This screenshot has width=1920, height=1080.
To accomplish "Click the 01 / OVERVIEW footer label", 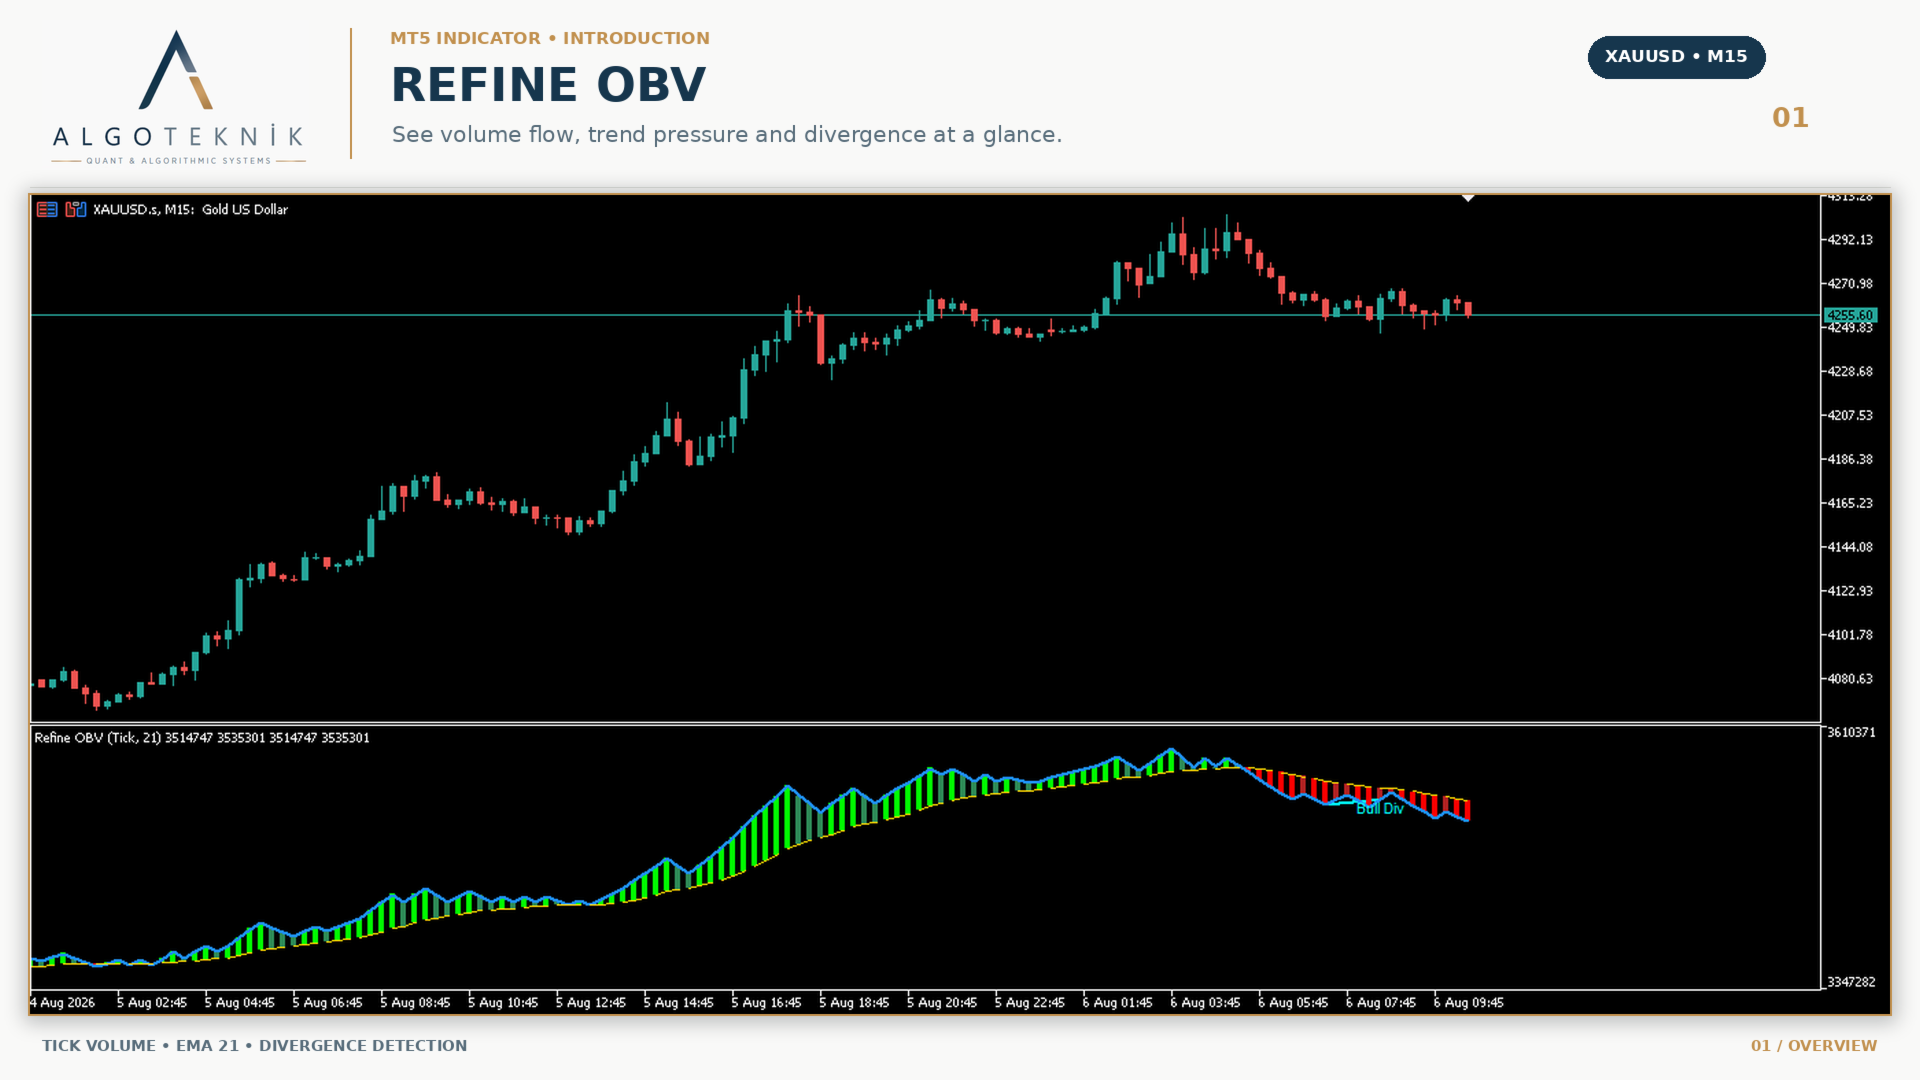I will [1814, 1045].
